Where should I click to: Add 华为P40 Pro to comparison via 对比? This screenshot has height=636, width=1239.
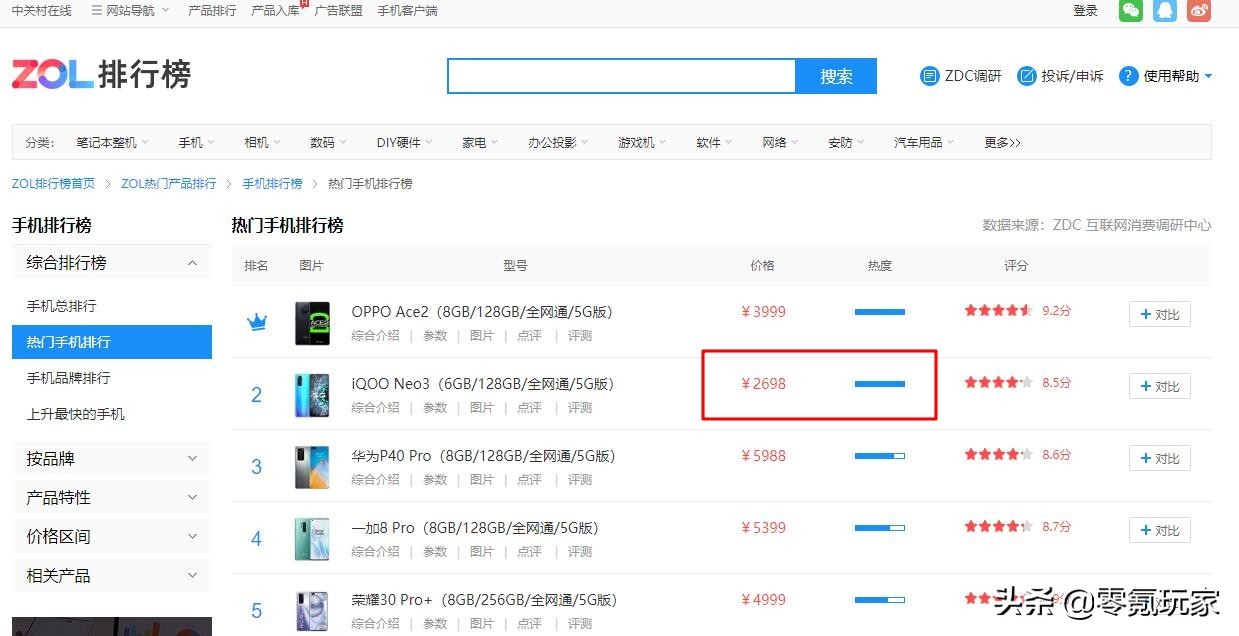tap(1159, 457)
